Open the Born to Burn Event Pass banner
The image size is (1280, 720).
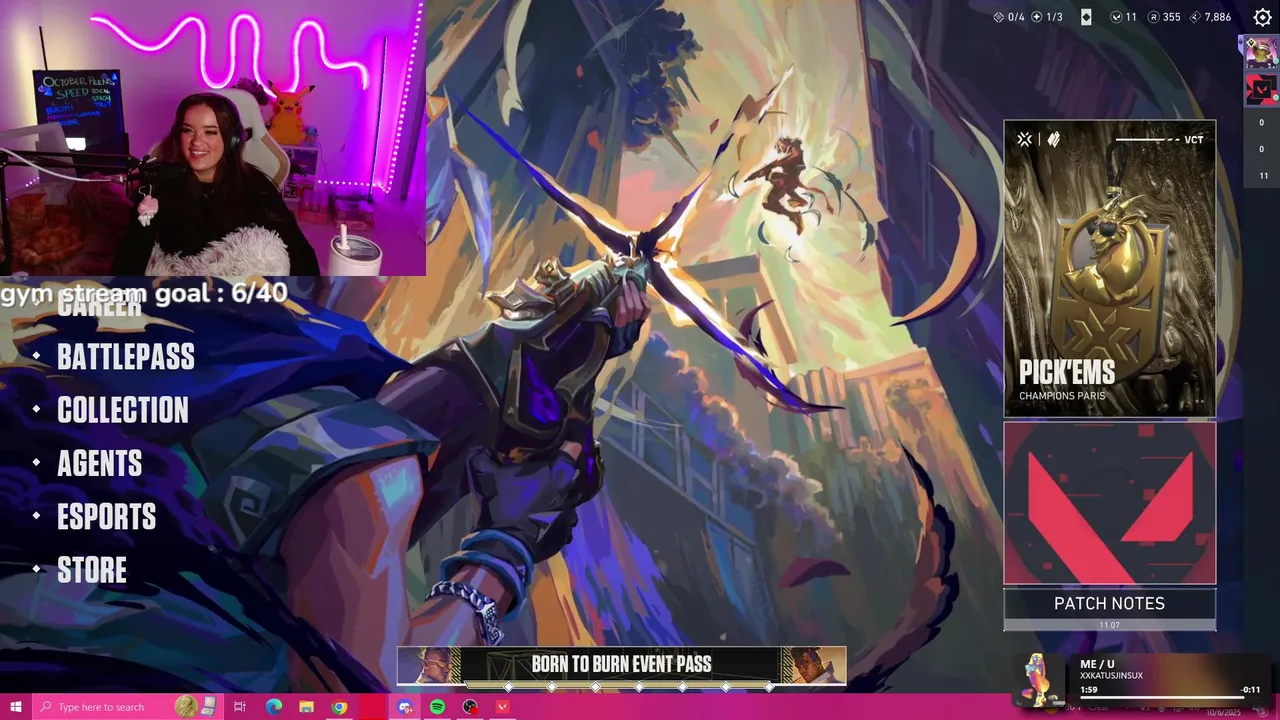click(x=621, y=664)
